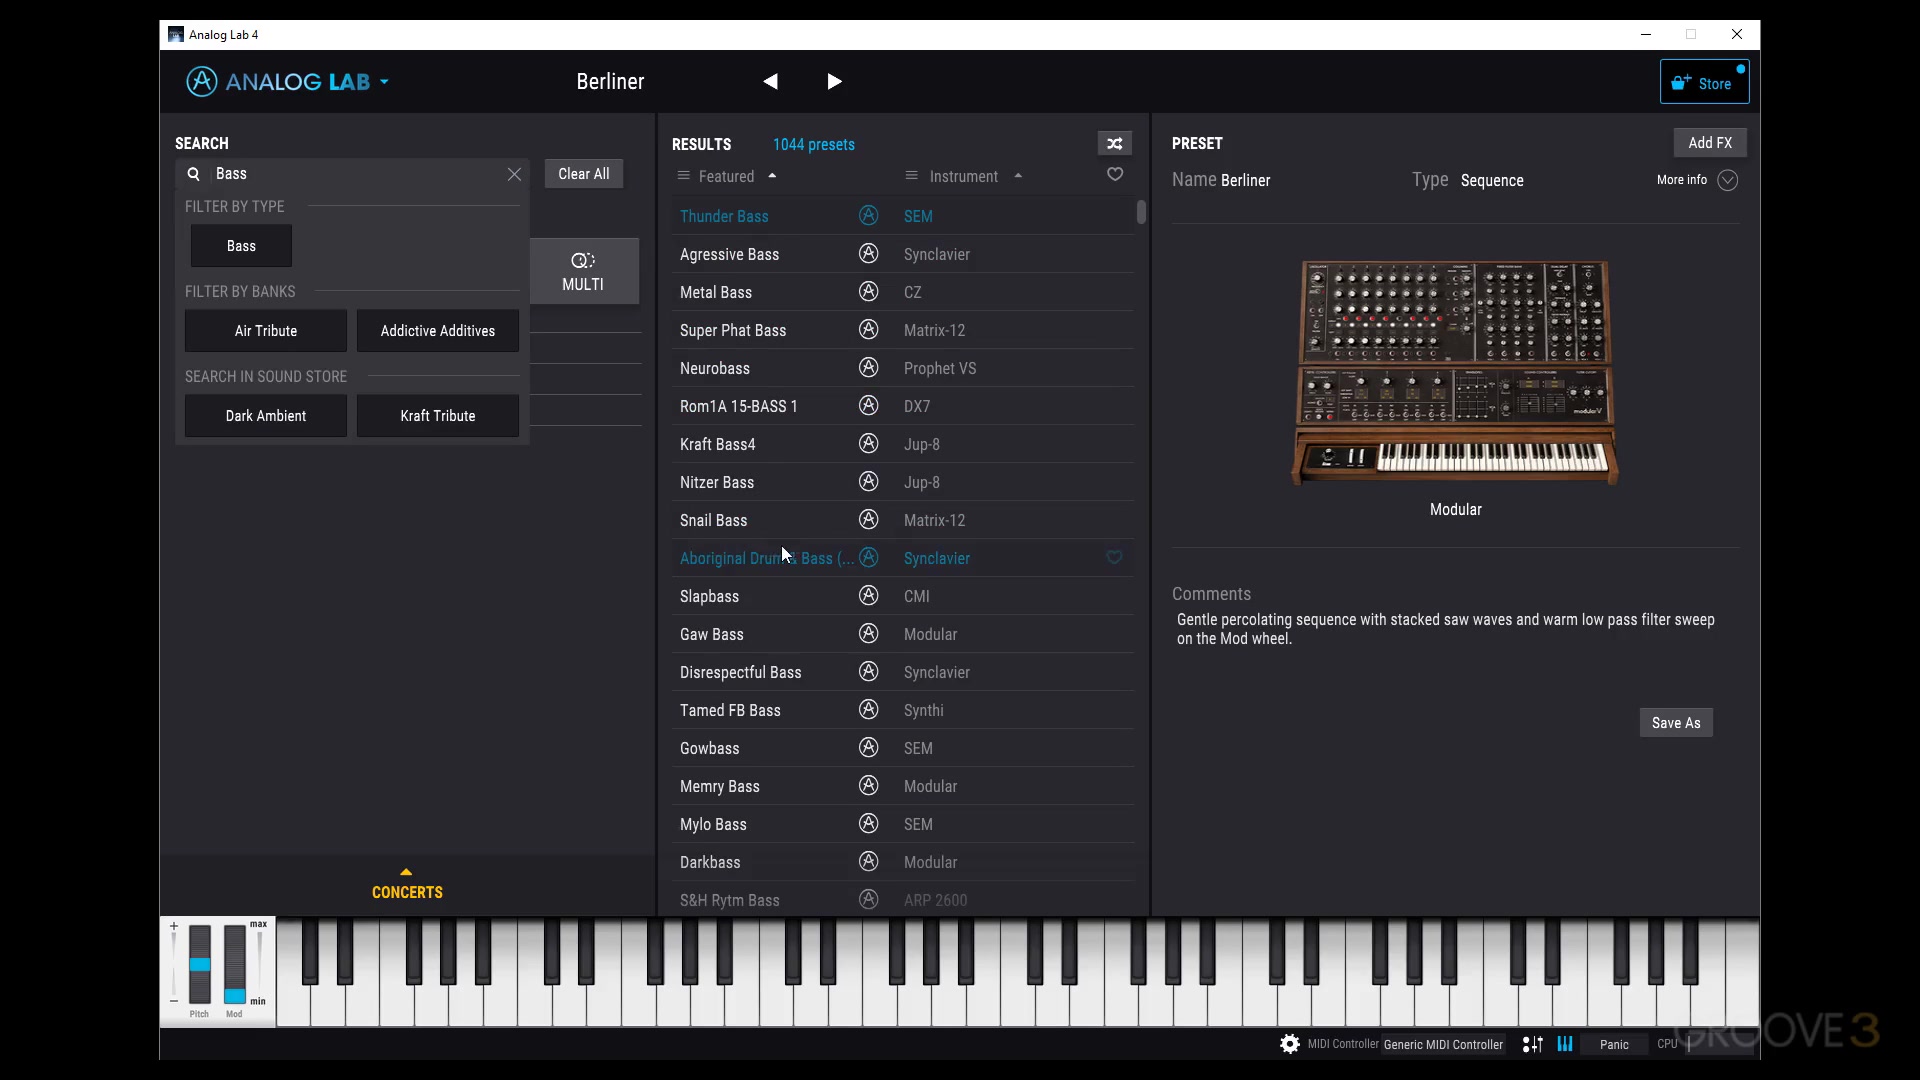Screen dimensions: 1920x1080
Task: Click the Save As button
Action: coord(1675,722)
